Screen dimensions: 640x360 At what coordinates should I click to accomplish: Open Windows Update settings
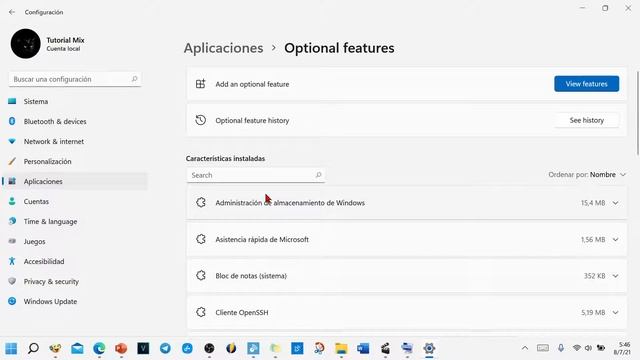75,301
